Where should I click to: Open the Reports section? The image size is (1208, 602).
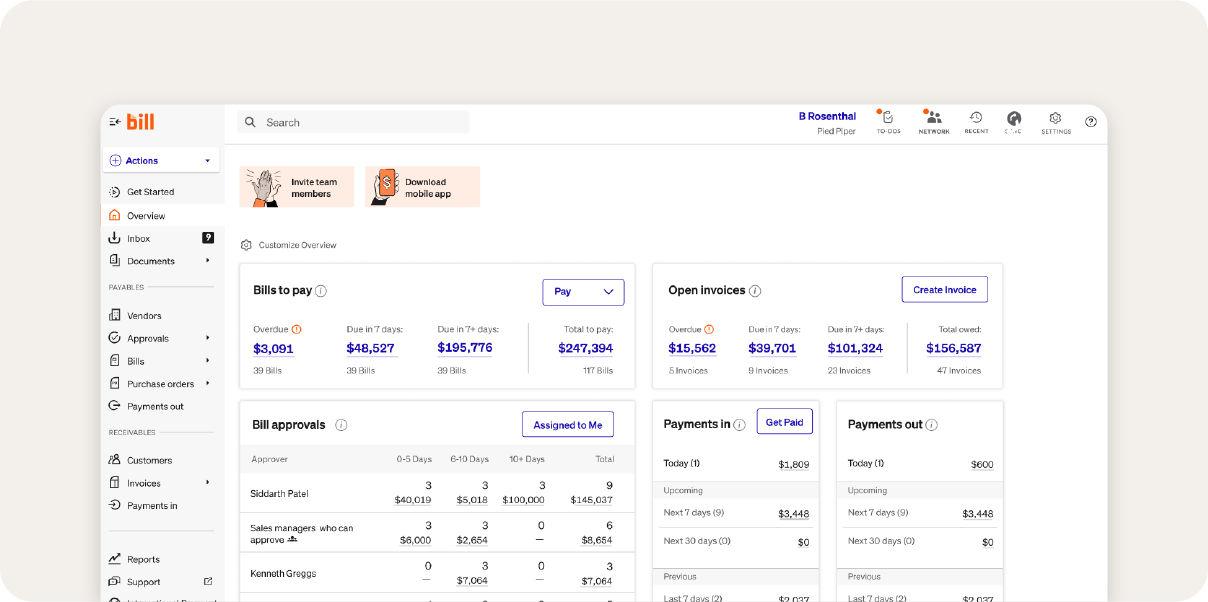[x=141, y=558]
